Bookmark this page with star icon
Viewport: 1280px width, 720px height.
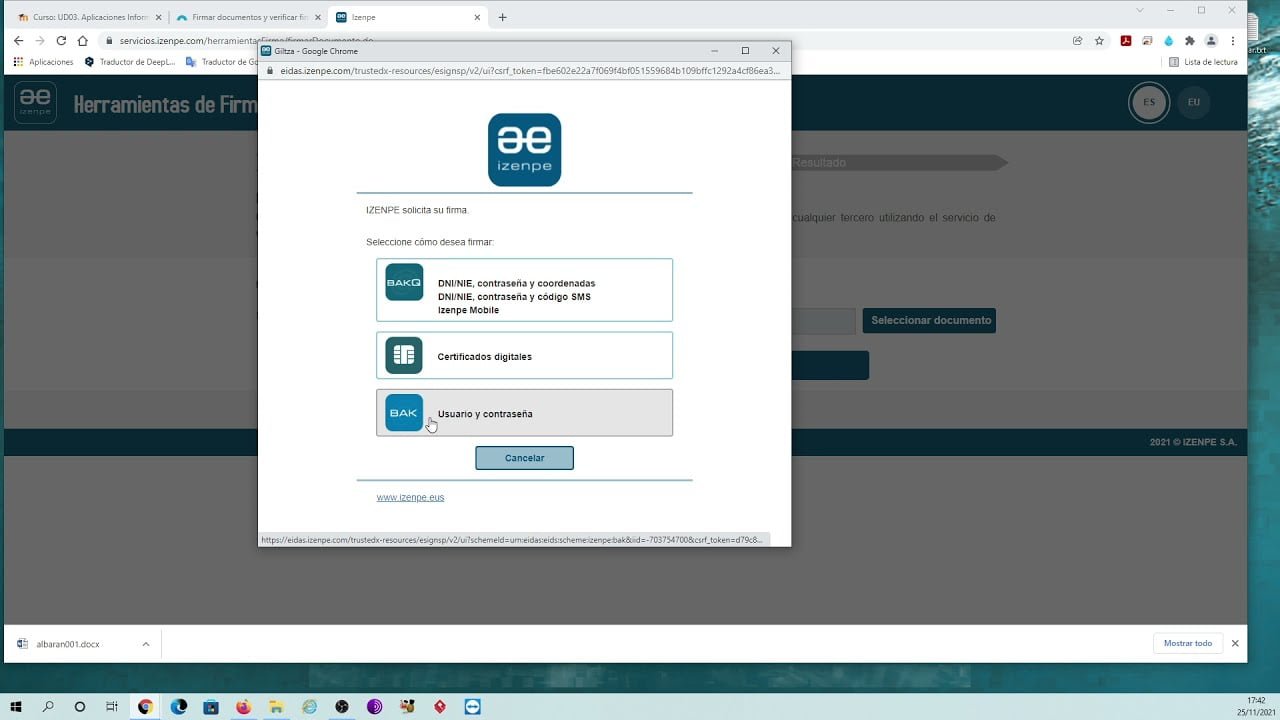[x=1099, y=41]
